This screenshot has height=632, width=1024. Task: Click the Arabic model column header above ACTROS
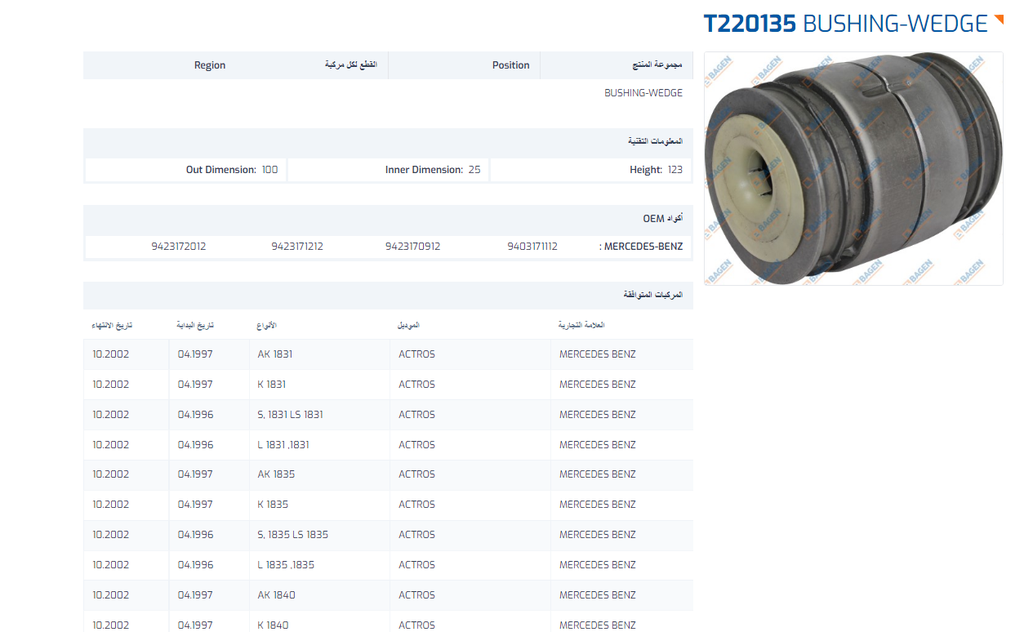point(409,325)
